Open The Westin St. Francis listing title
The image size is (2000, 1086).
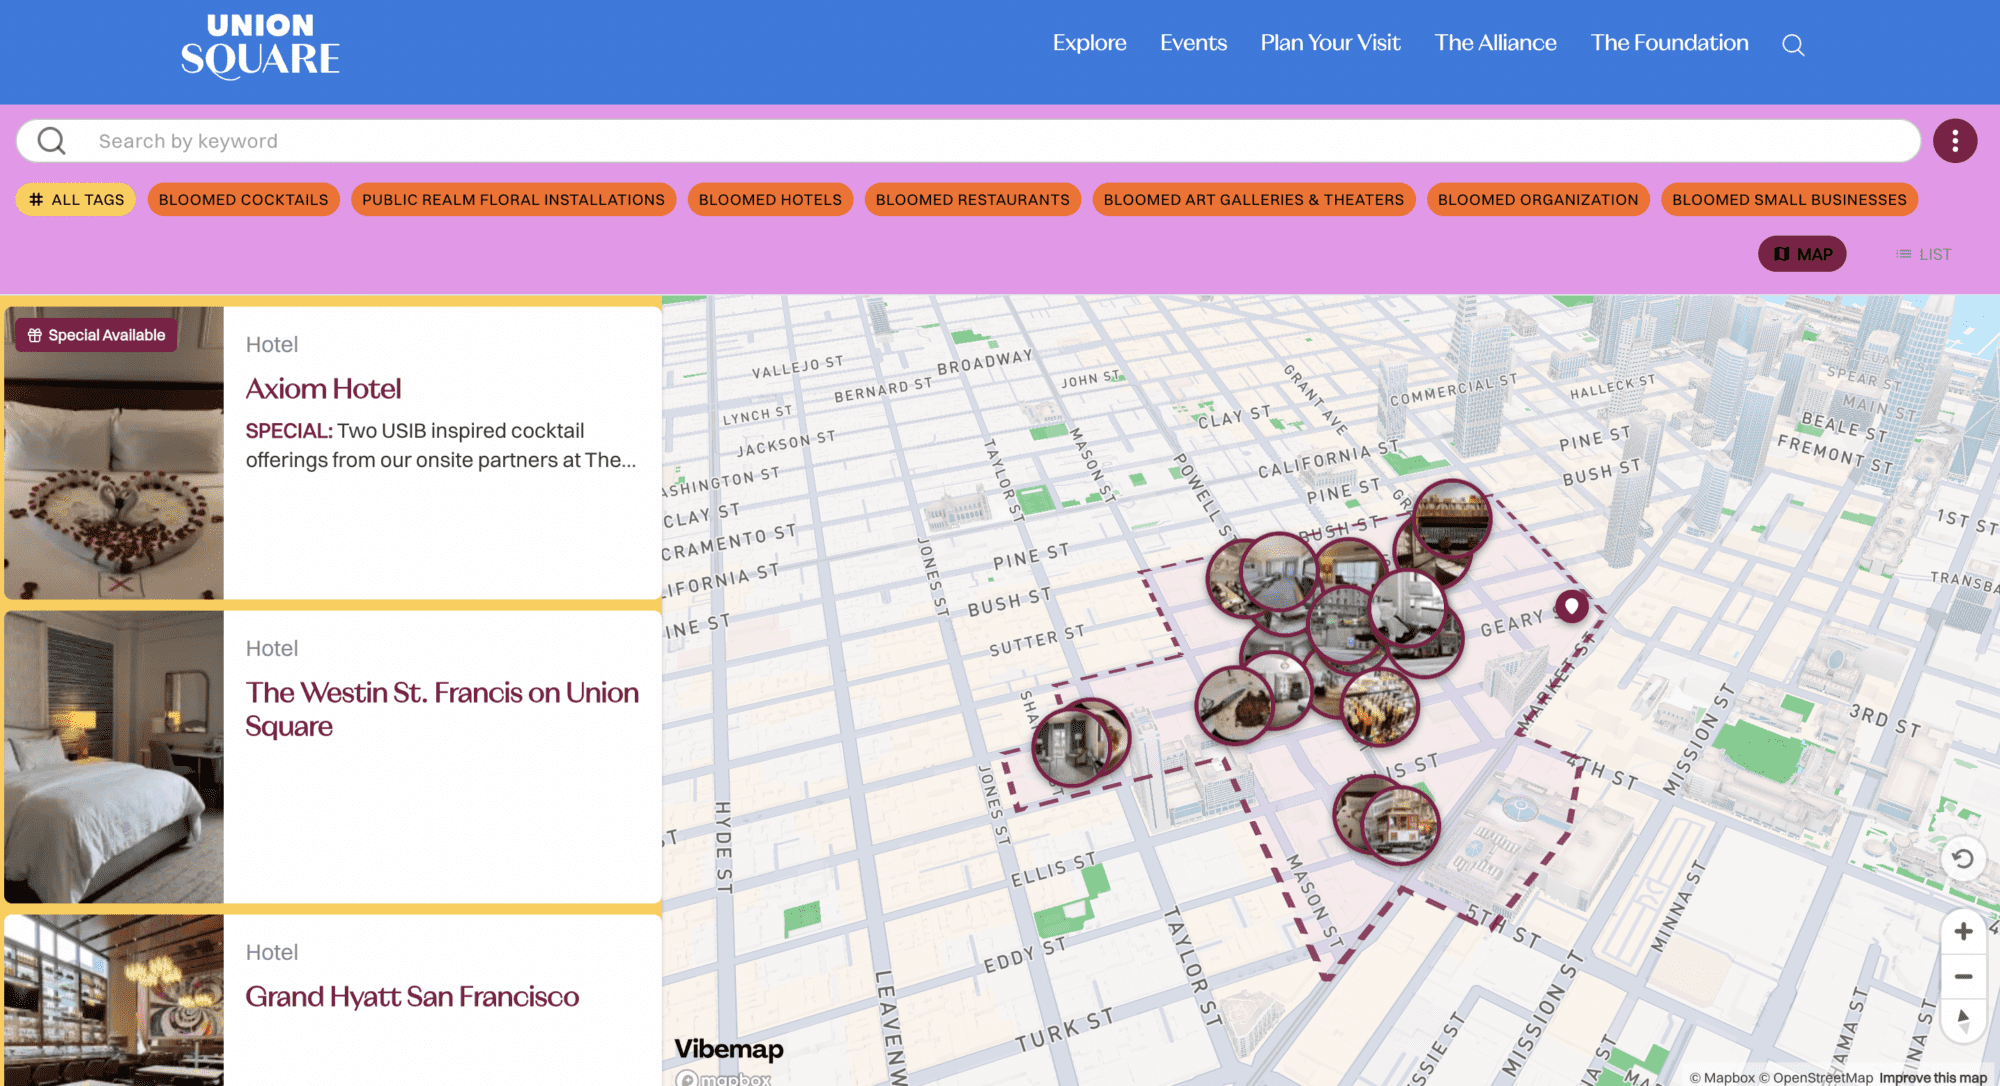(442, 709)
